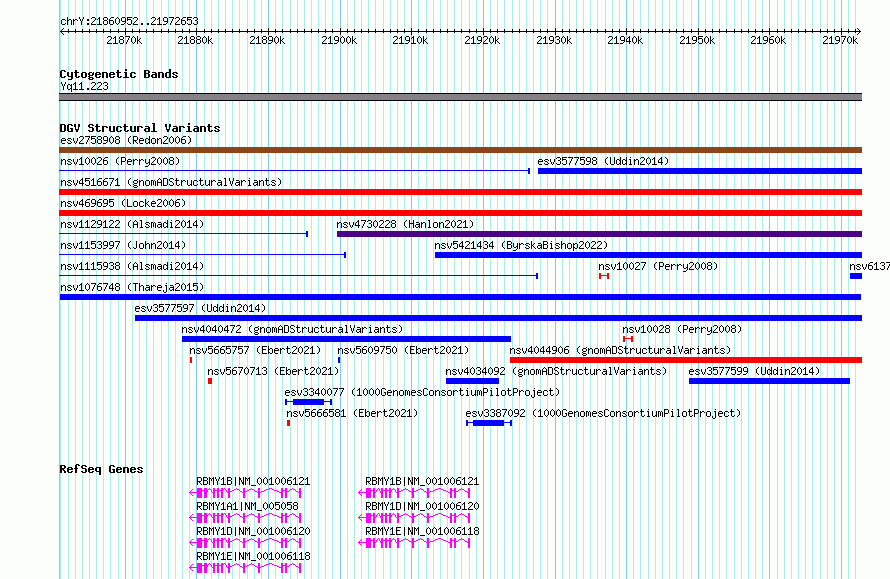Select esv3340077 (1000GenomesConsortiumPilotProject) label
890x579 pixels.
(422, 392)
